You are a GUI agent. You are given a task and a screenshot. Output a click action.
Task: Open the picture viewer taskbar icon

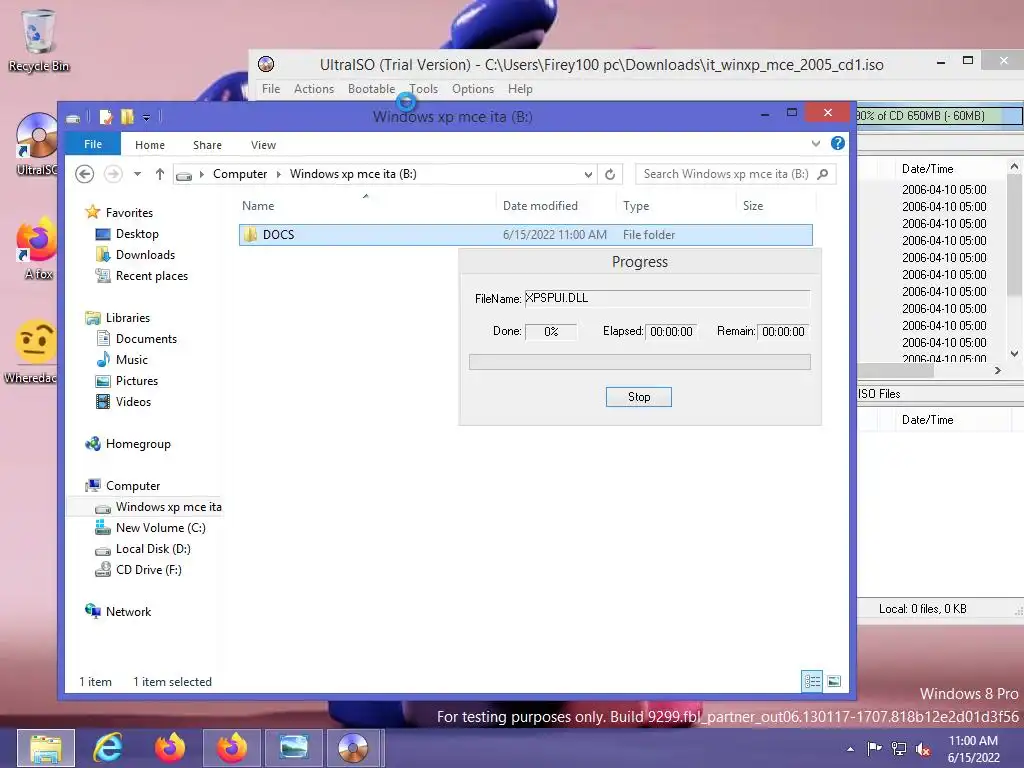[294, 748]
